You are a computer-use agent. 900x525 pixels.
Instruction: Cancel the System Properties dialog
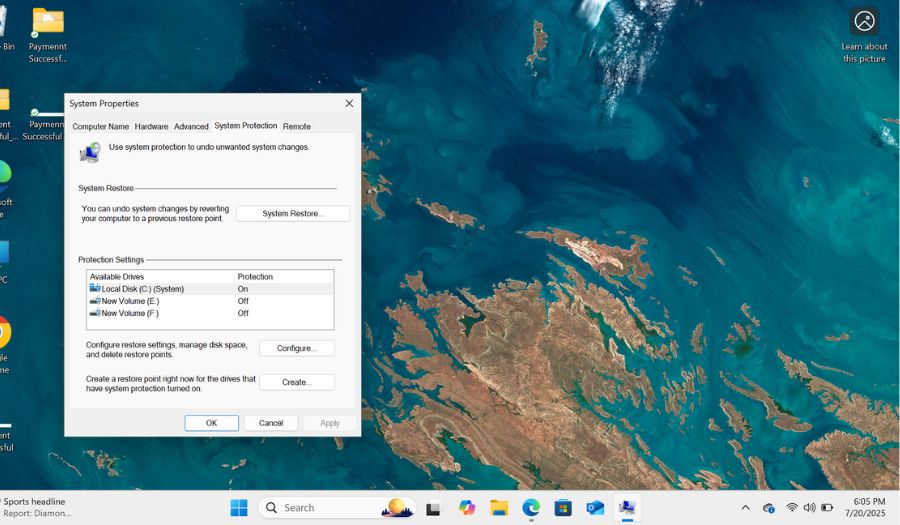(x=271, y=423)
